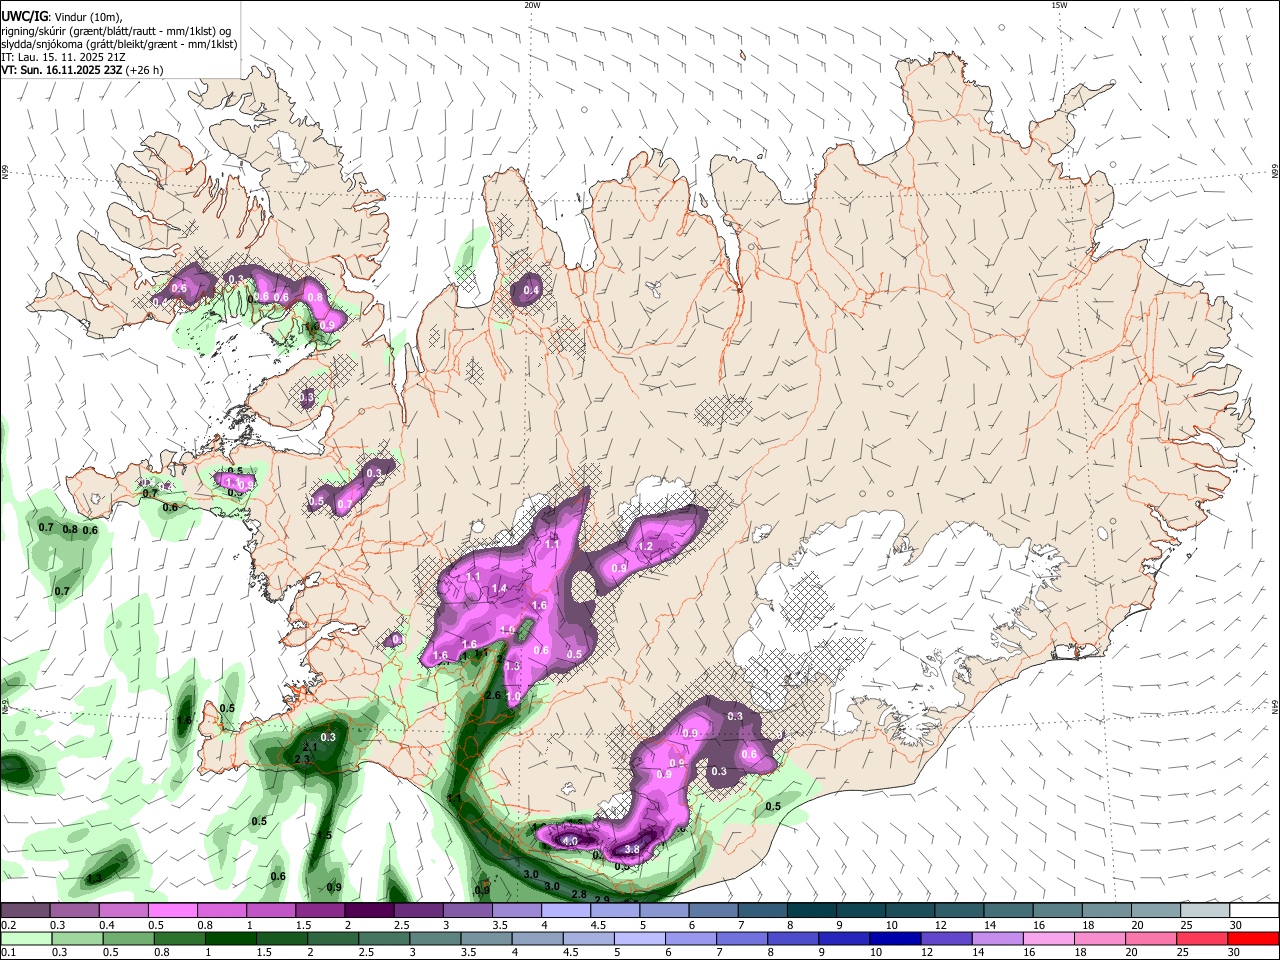Viewport: 1280px width, 960px height.
Task: Pick the 1.5 purple swatch in the upper legend
Action: [x=320, y=911]
